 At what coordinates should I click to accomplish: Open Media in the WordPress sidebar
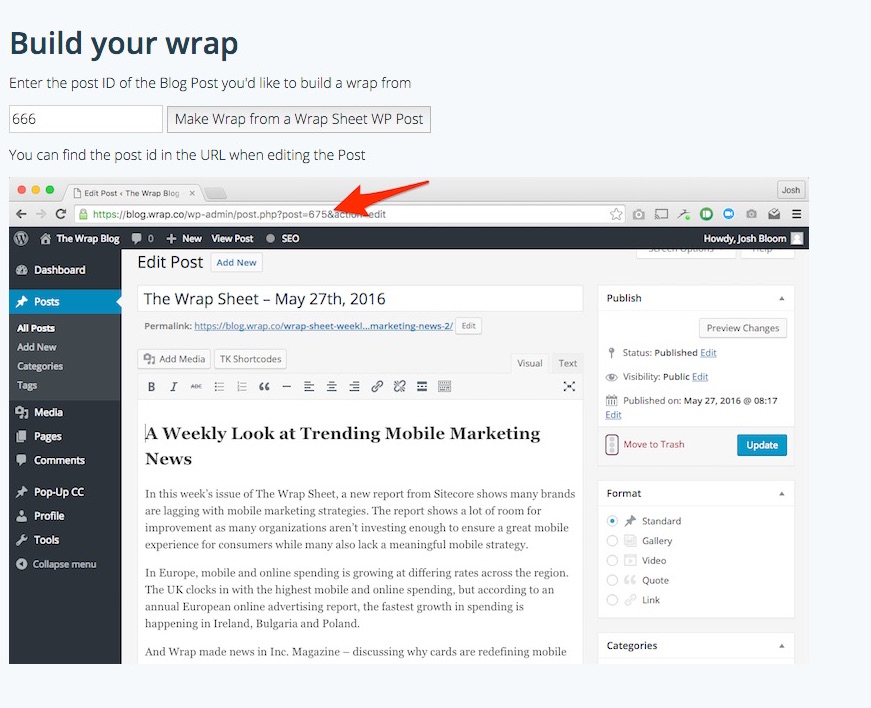coord(65,412)
